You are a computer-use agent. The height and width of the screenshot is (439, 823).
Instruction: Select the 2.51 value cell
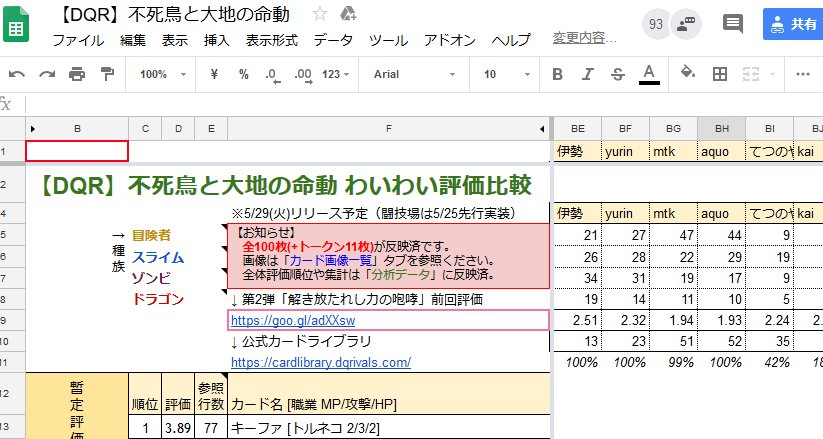tap(578, 320)
